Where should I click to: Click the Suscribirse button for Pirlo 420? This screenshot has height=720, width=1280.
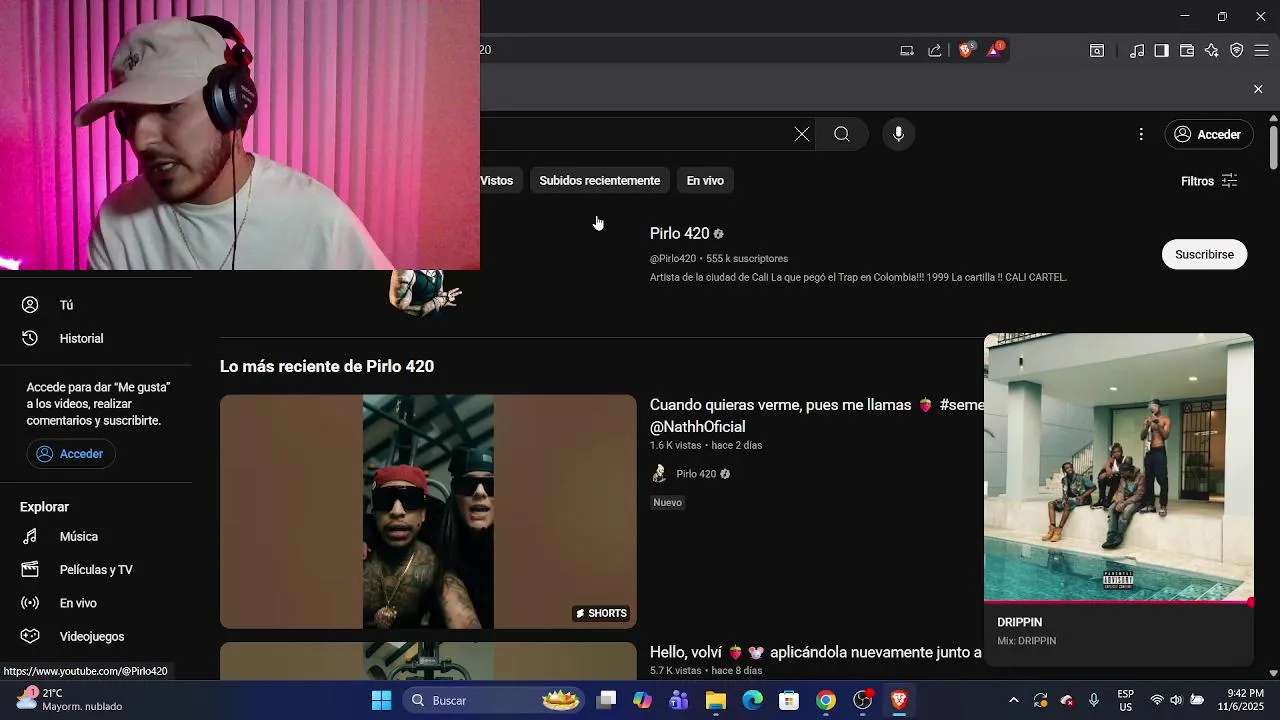1204,254
